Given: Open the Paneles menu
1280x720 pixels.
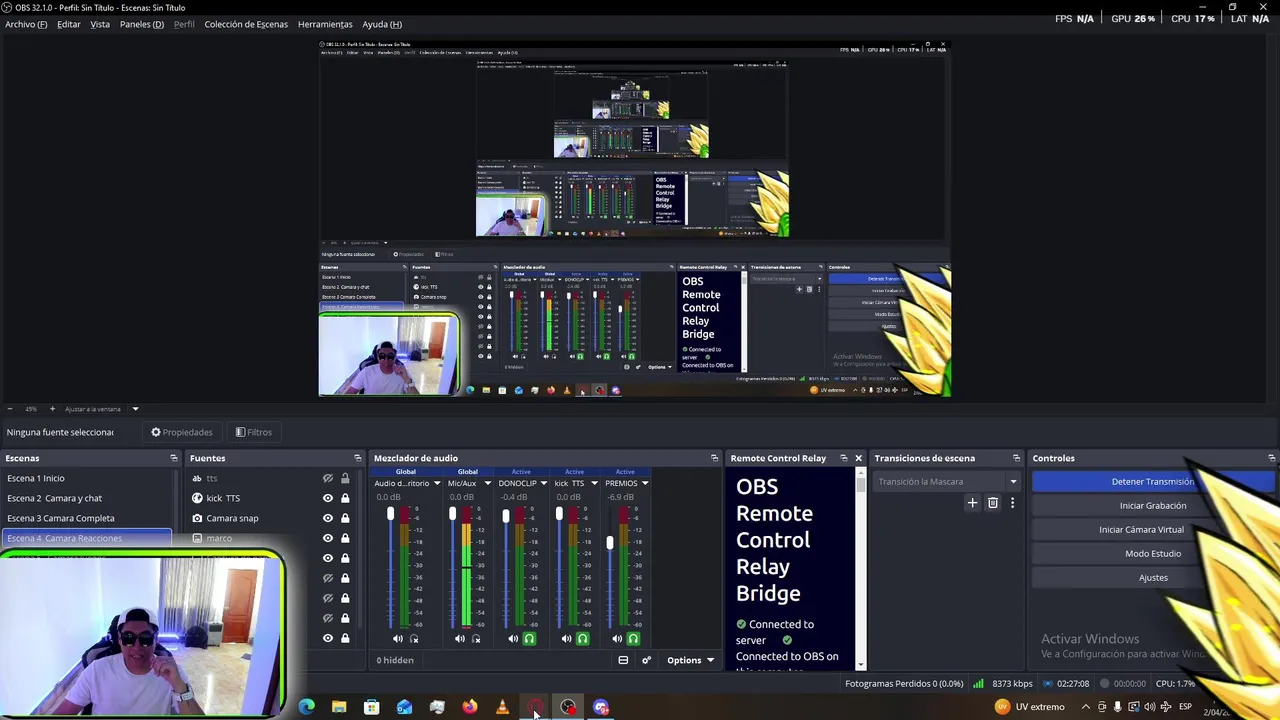Looking at the screenshot, I should click(142, 24).
